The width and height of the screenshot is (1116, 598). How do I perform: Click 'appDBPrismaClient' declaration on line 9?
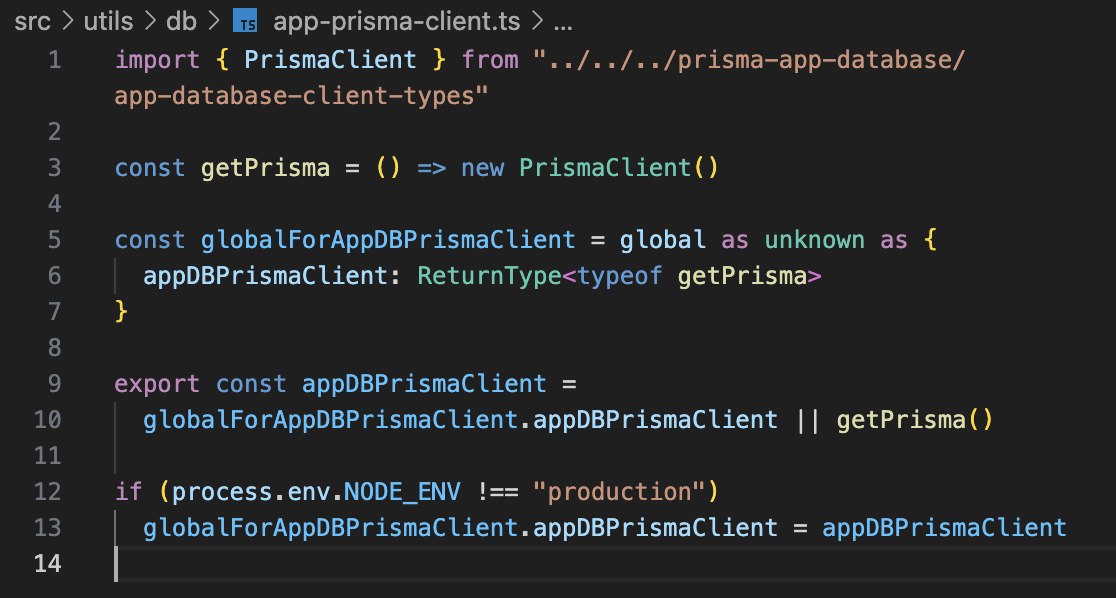click(424, 384)
